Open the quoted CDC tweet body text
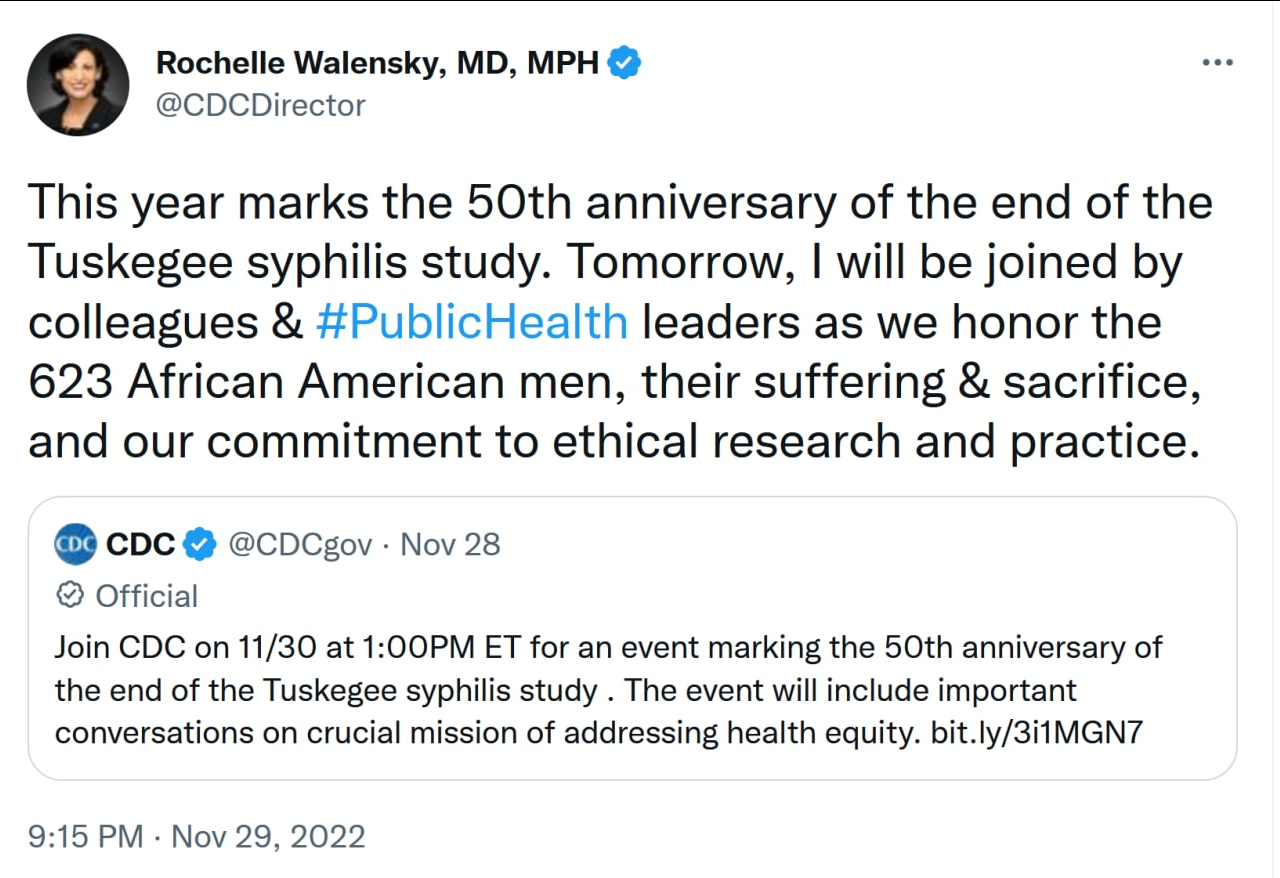1280x878 pixels. tap(500, 690)
